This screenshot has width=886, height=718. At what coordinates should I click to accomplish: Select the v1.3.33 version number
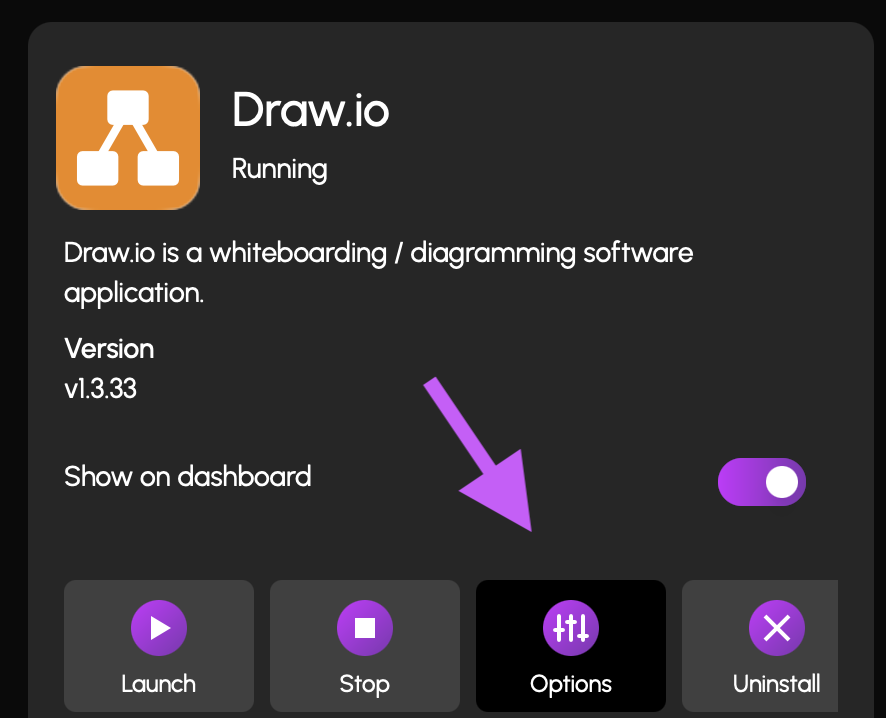101,389
